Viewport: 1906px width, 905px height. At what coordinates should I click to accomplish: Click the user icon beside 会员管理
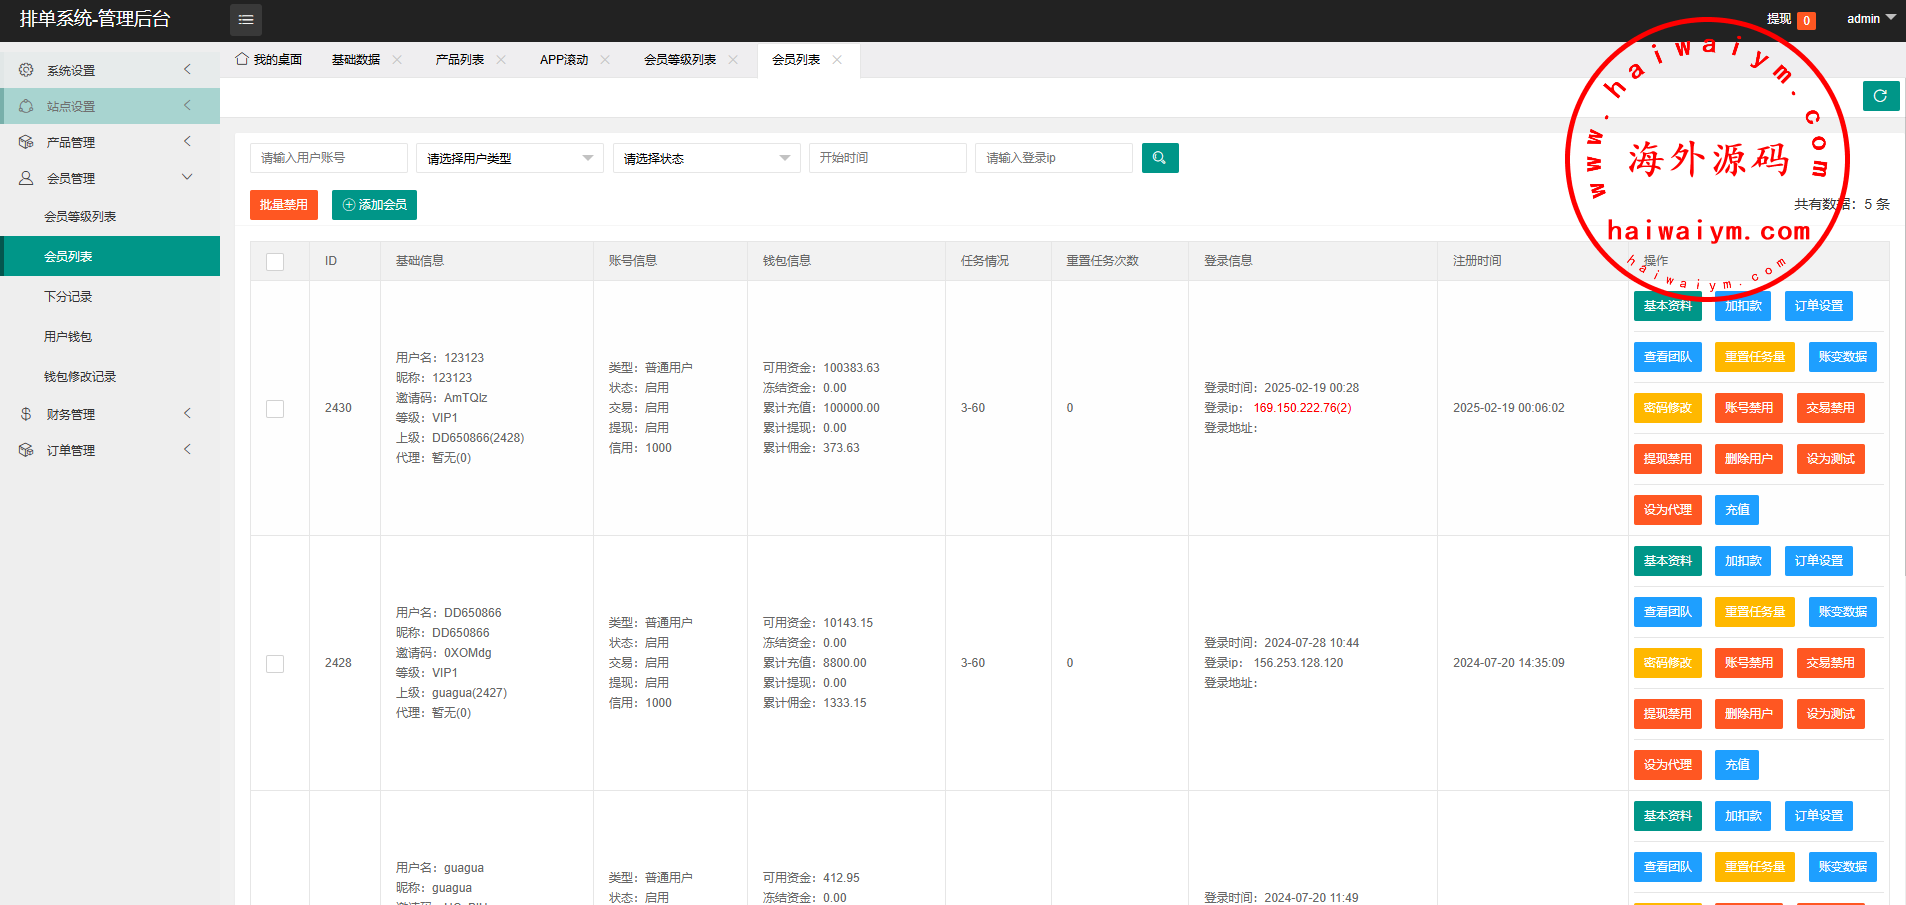click(26, 178)
